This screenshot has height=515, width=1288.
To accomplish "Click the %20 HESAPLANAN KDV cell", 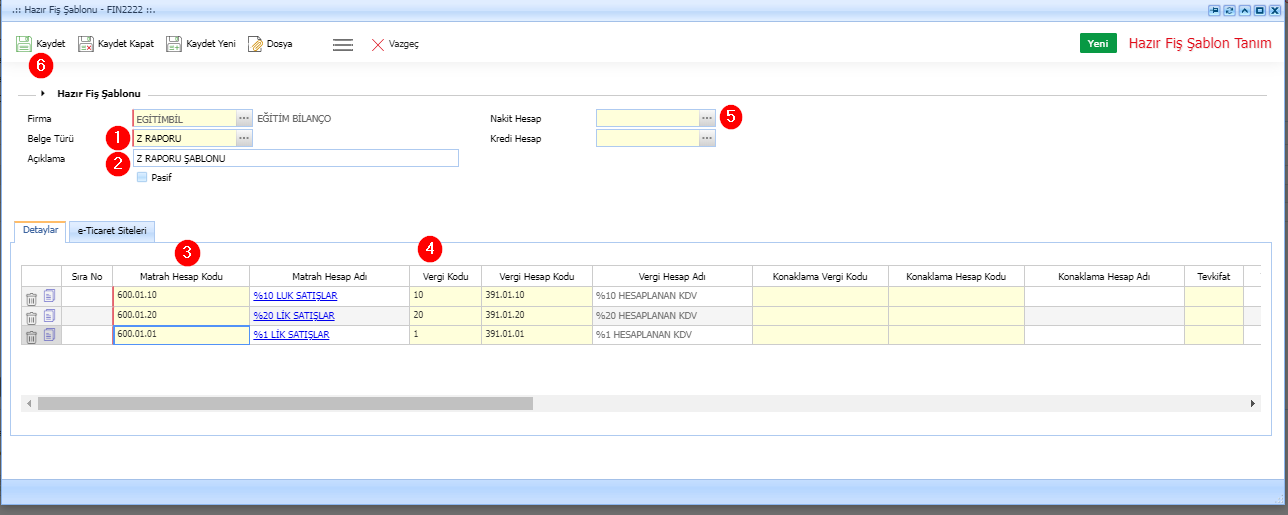I will pyautogui.click(x=672, y=315).
